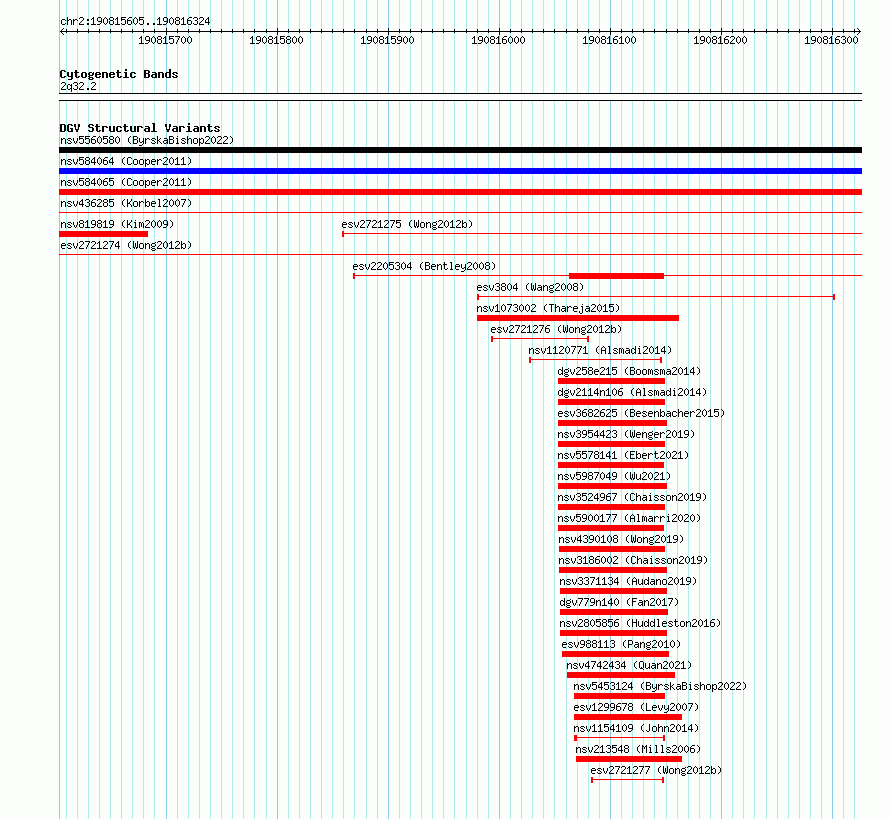This screenshot has height=819, width=890.
Task: Select the nsv213548 red bar
Action: tap(629, 759)
